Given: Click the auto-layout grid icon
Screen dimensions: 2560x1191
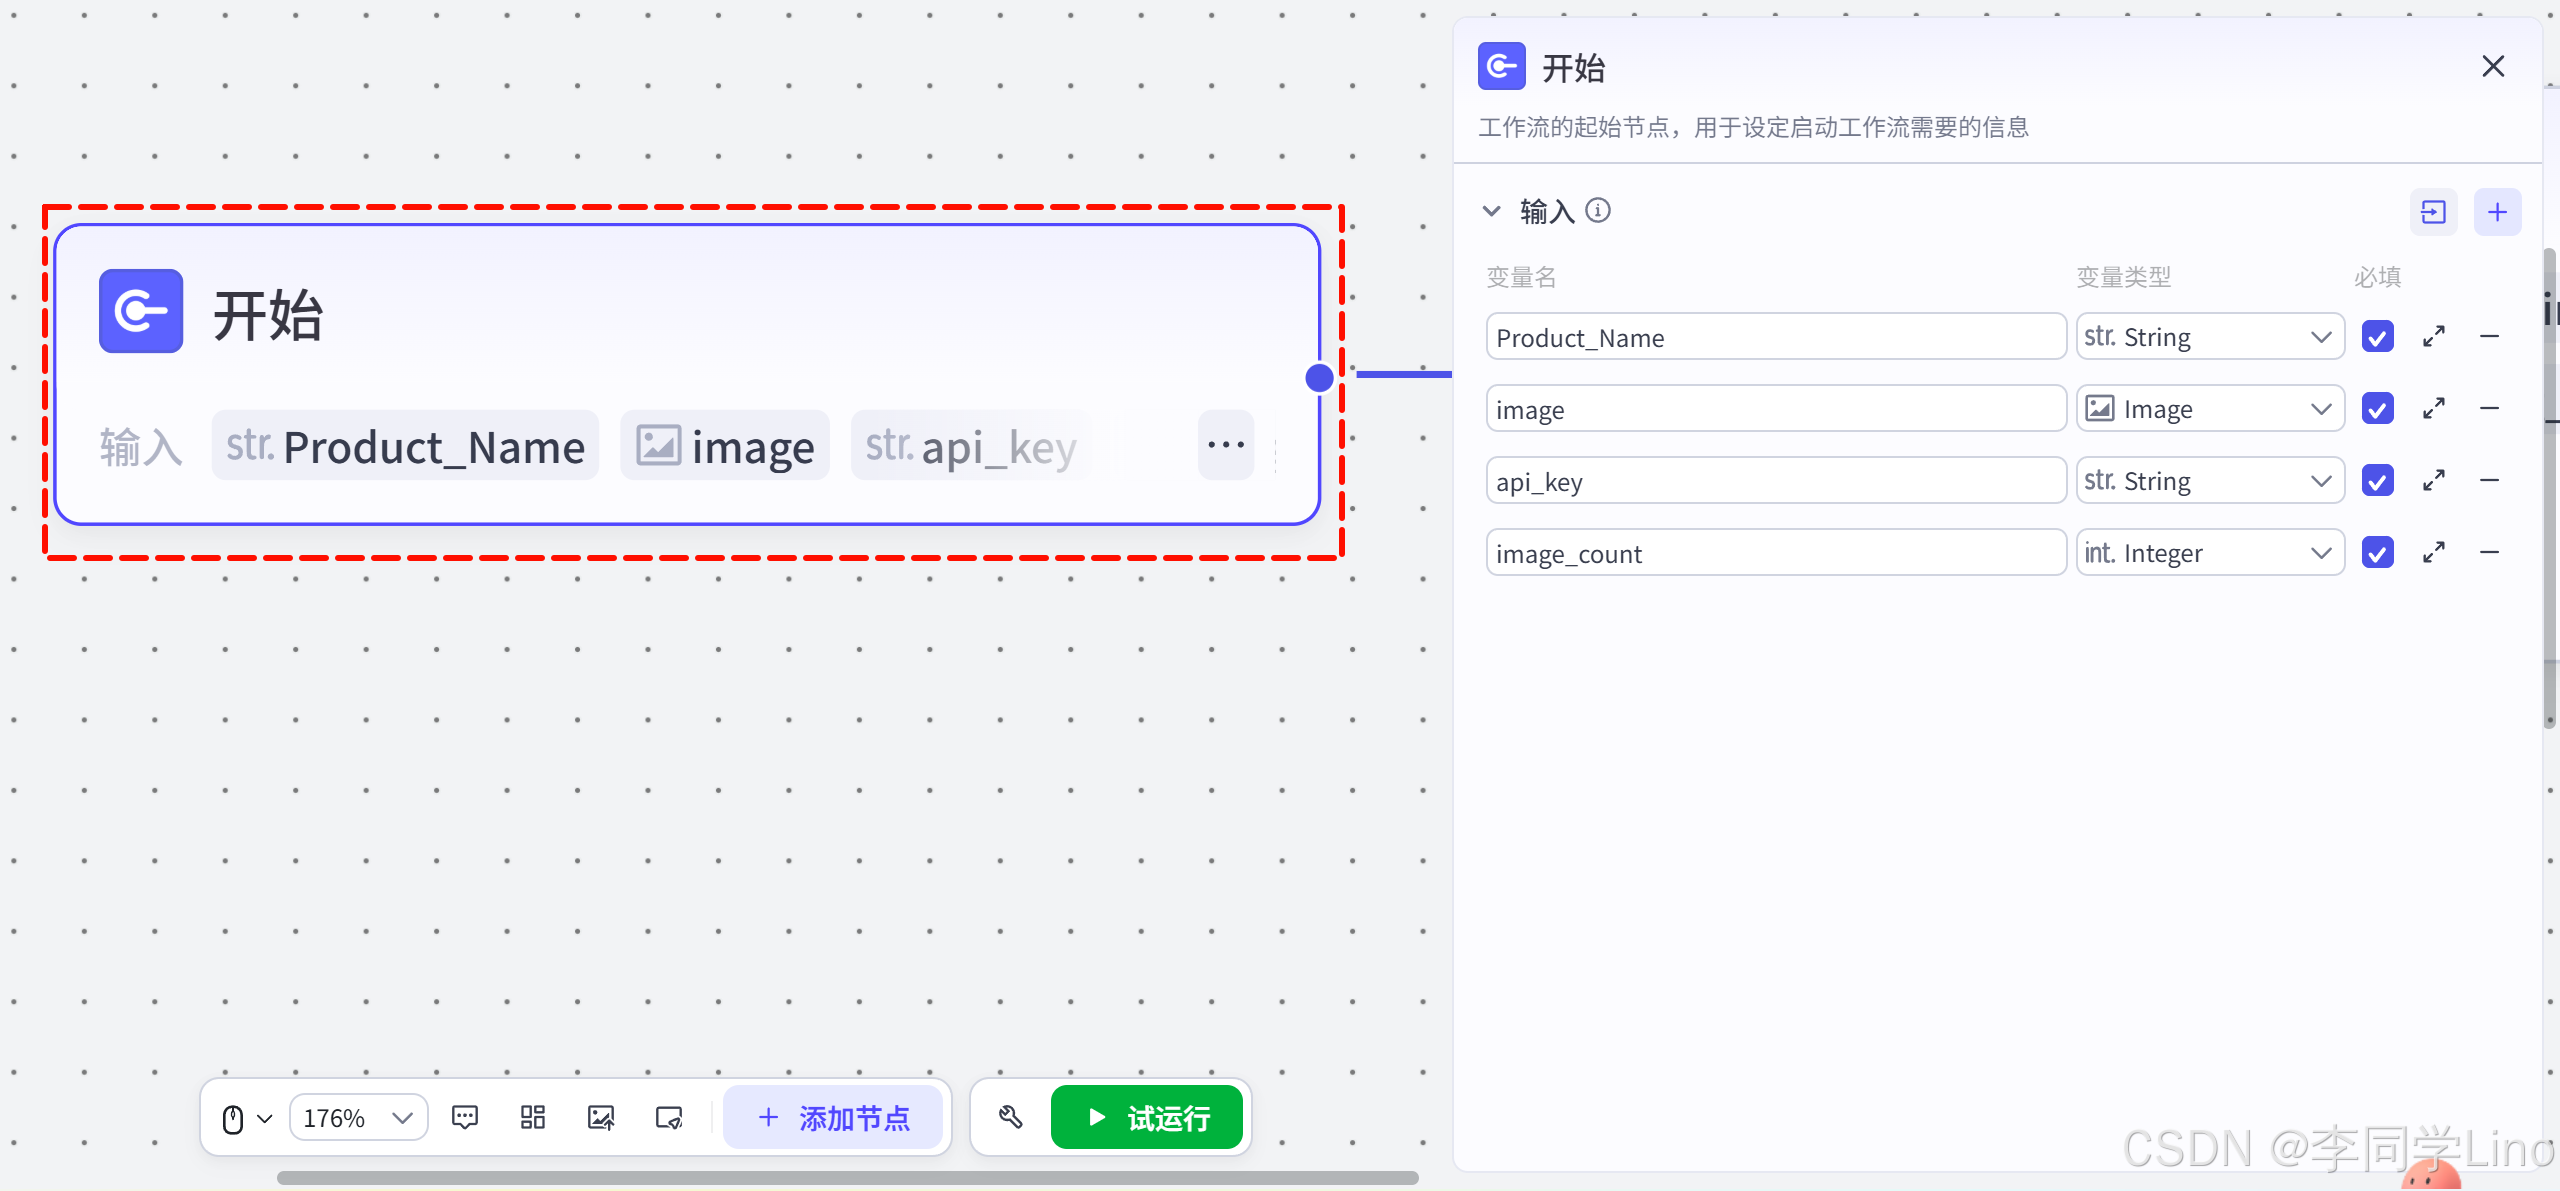Looking at the screenshot, I should coord(533,1117).
